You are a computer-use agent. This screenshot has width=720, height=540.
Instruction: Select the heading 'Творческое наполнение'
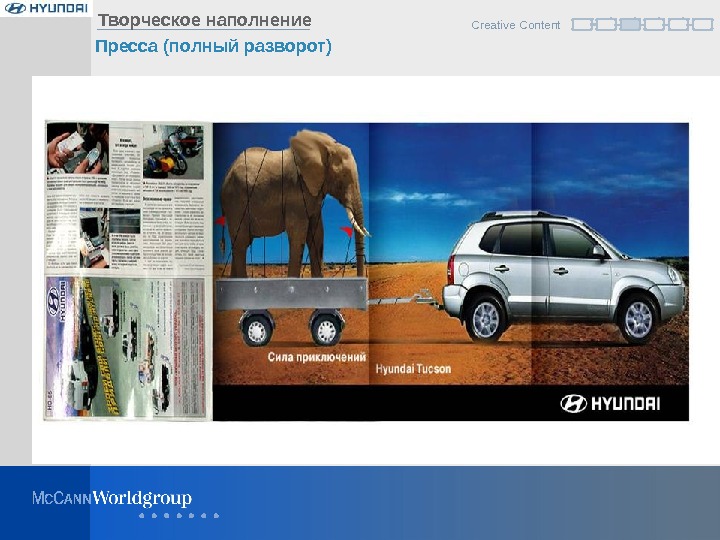tap(204, 20)
